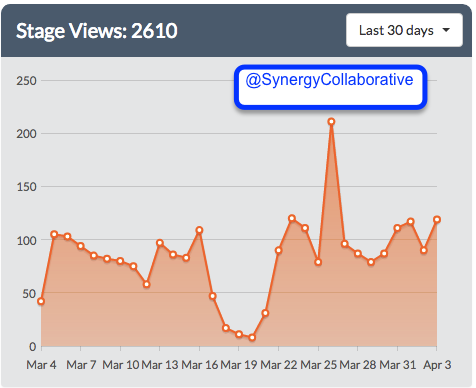The height and width of the screenshot is (388, 476).
Task: Click the Mar 10 x-axis label
Action: click(x=120, y=365)
